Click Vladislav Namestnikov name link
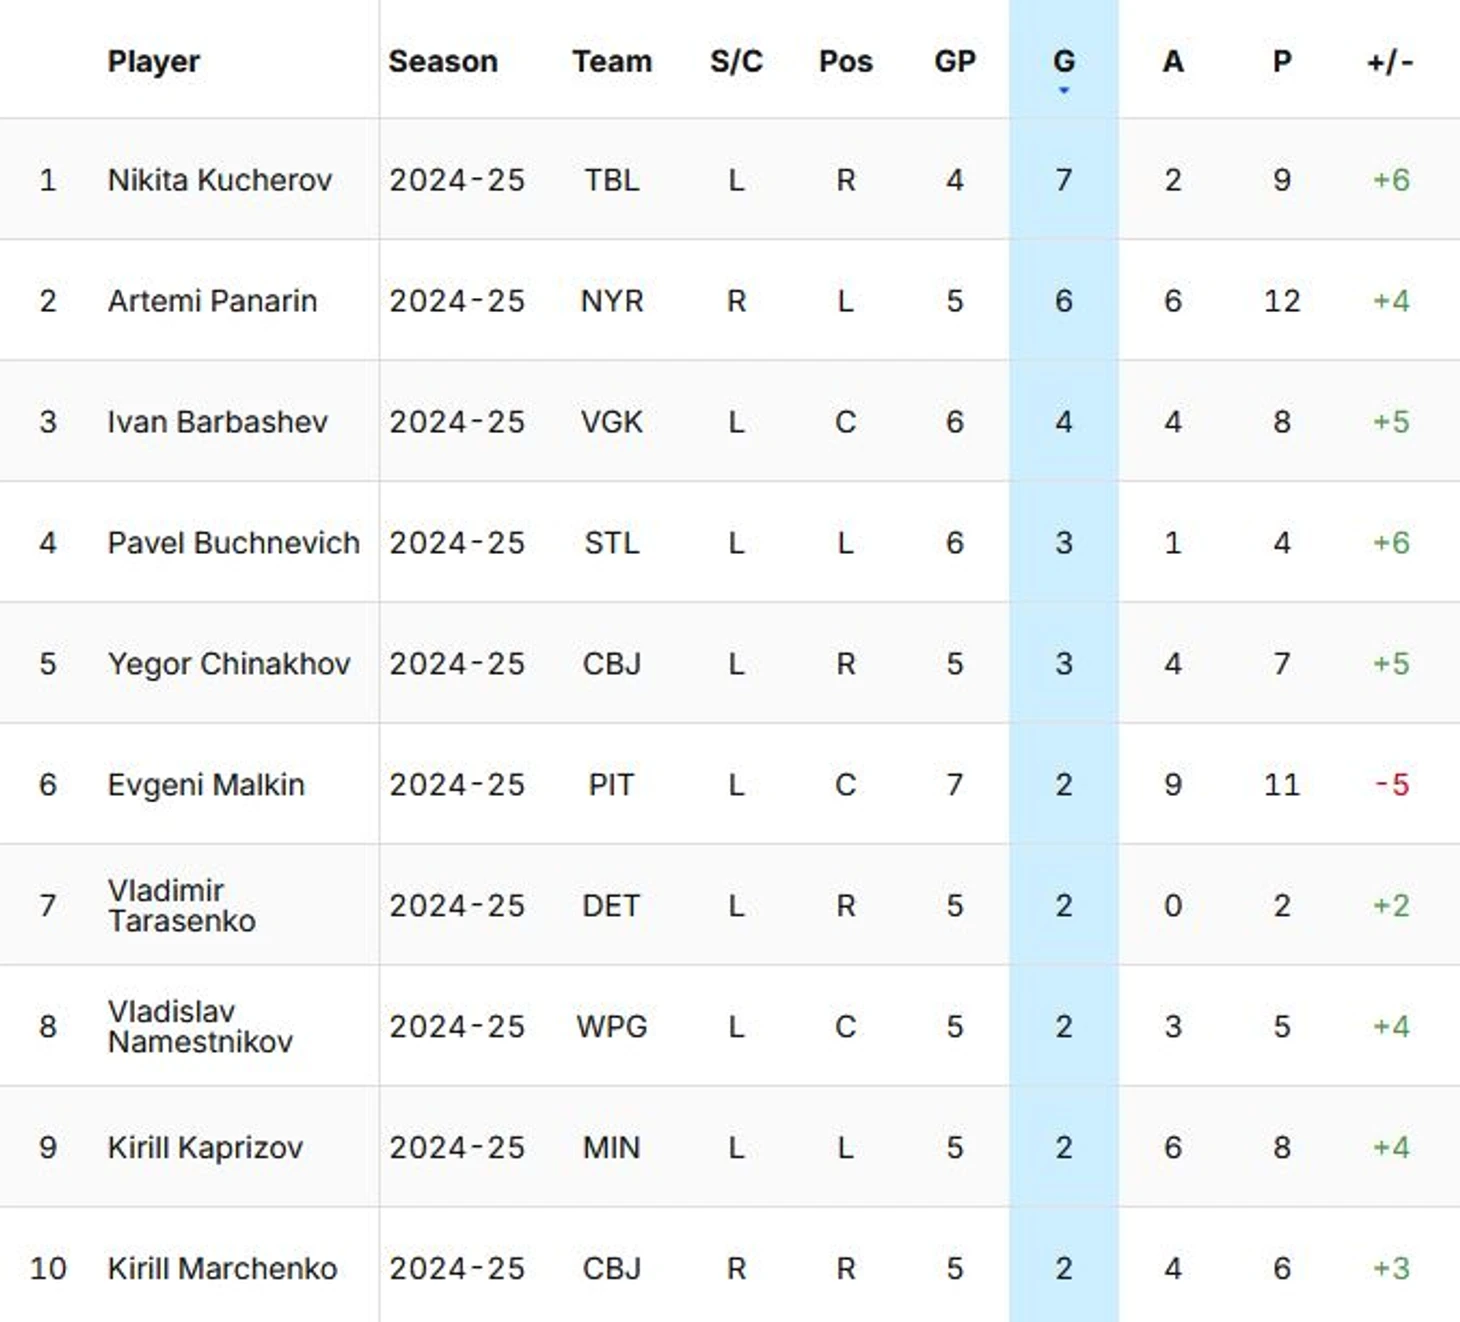 tap(200, 1026)
